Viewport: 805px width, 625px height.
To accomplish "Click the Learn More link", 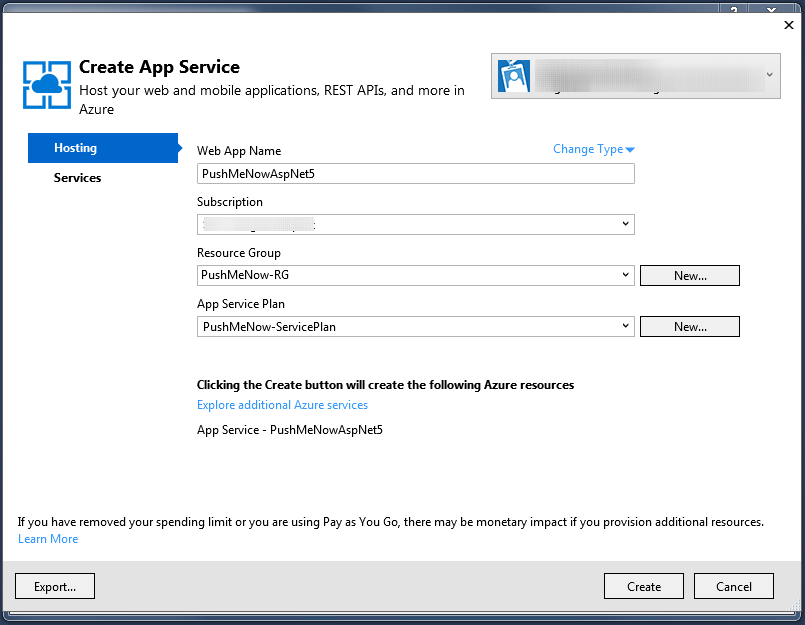I will pyautogui.click(x=48, y=539).
